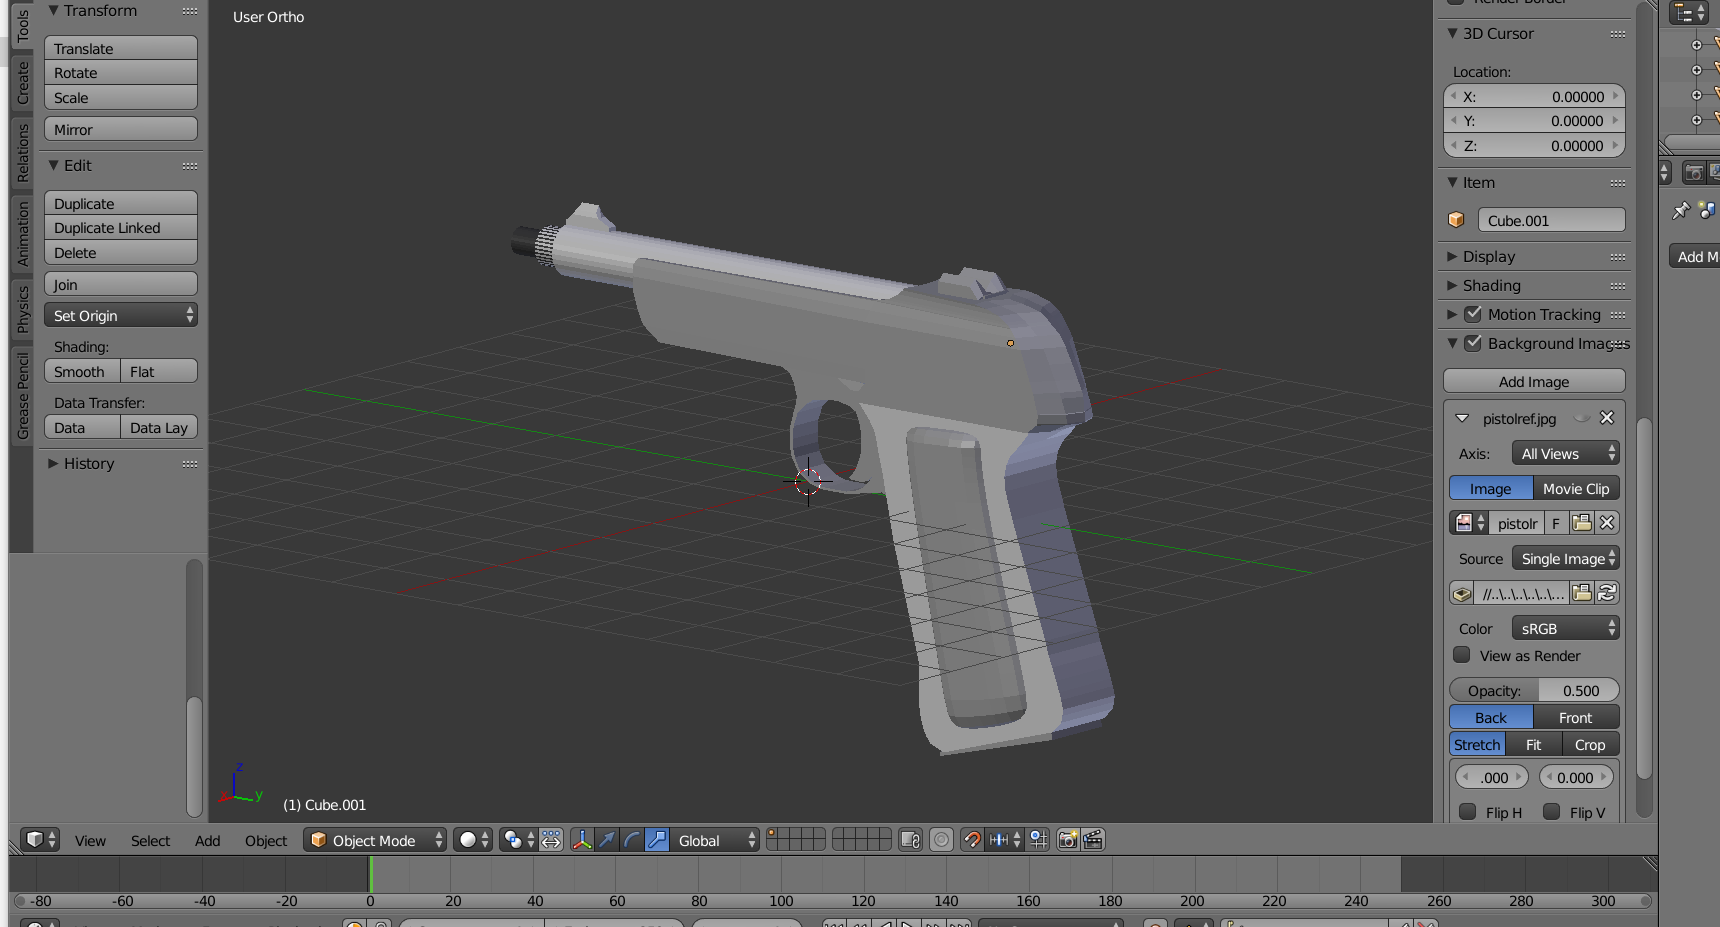The height and width of the screenshot is (927, 1720).
Task: Unlink the pistolr image datablock
Action: pos(1607,523)
